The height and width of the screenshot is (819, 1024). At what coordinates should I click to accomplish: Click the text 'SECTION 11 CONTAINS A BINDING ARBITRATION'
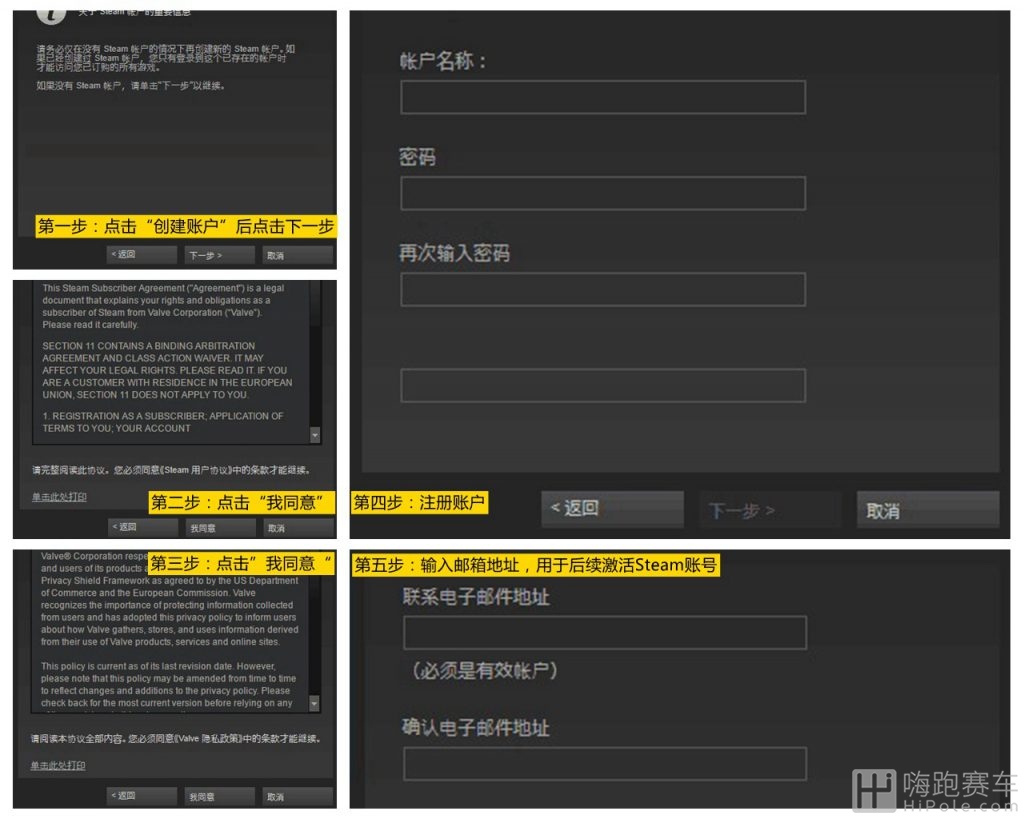tap(149, 345)
